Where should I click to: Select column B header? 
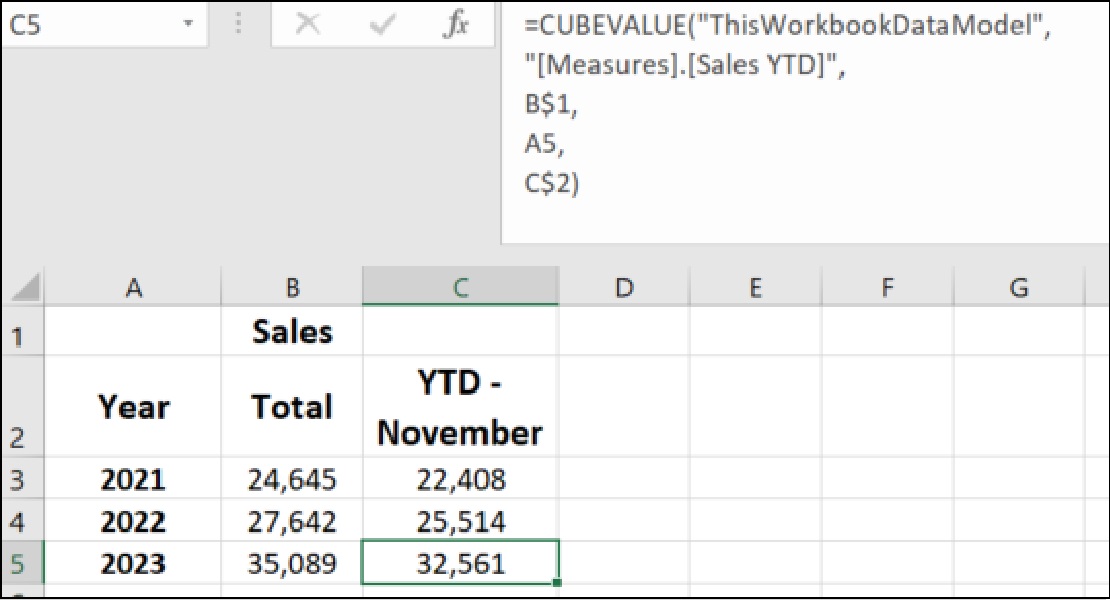[x=292, y=287]
